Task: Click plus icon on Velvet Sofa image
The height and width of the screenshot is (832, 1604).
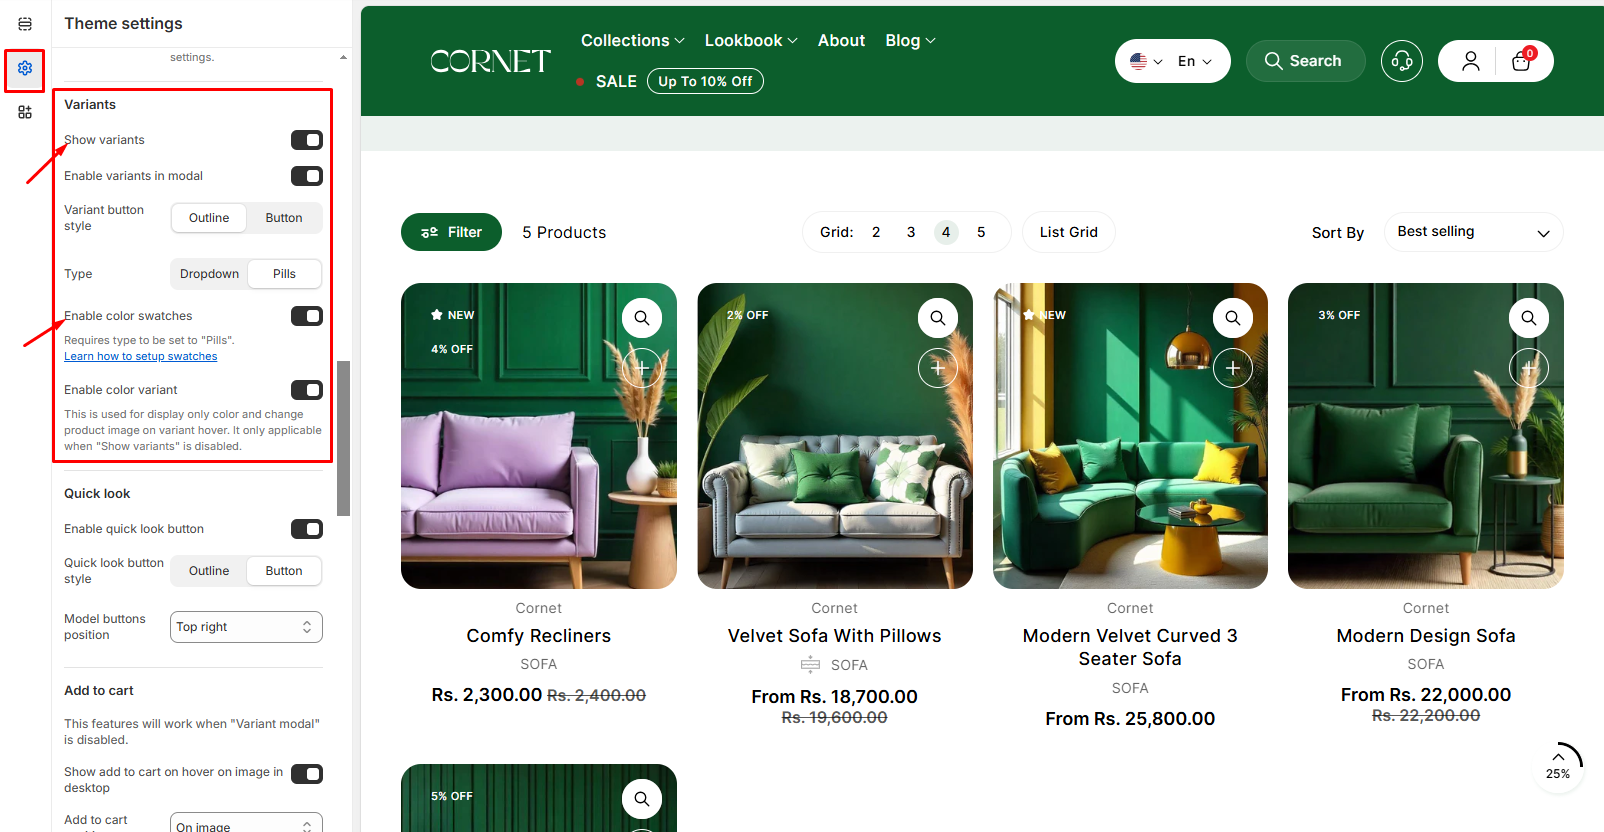Action: click(937, 368)
